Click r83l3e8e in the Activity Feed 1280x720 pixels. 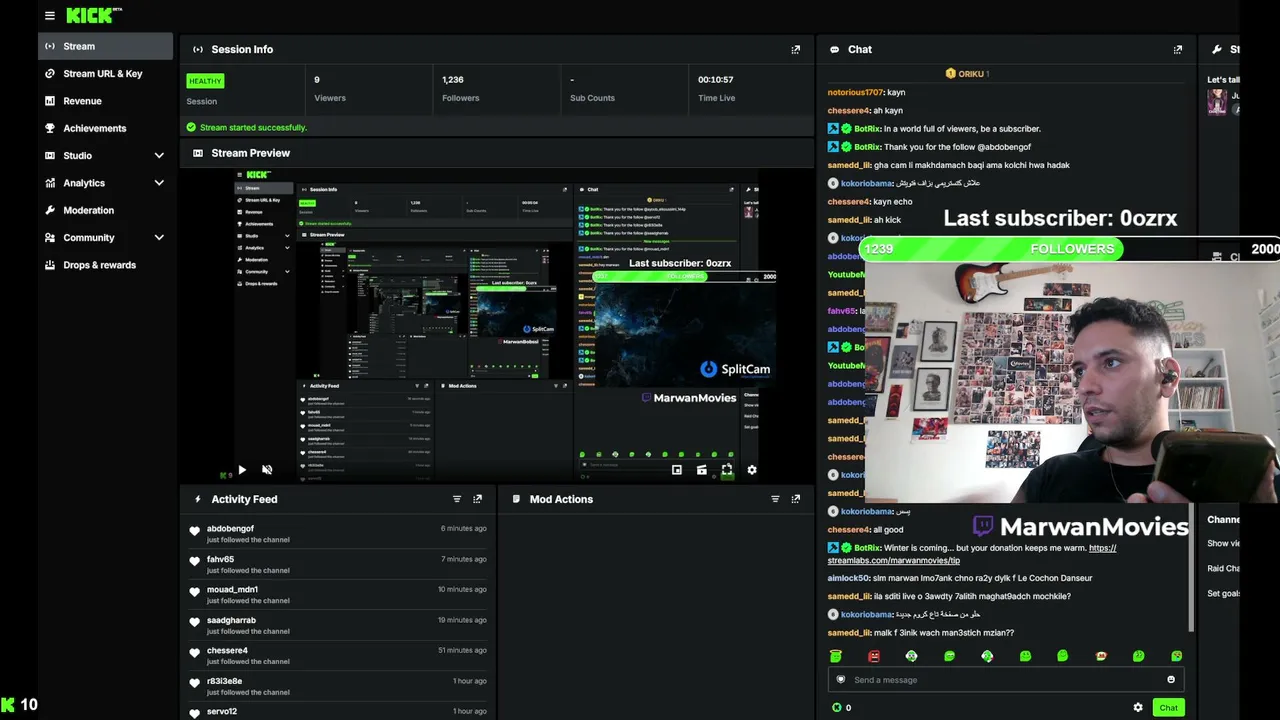pos(224,681)
